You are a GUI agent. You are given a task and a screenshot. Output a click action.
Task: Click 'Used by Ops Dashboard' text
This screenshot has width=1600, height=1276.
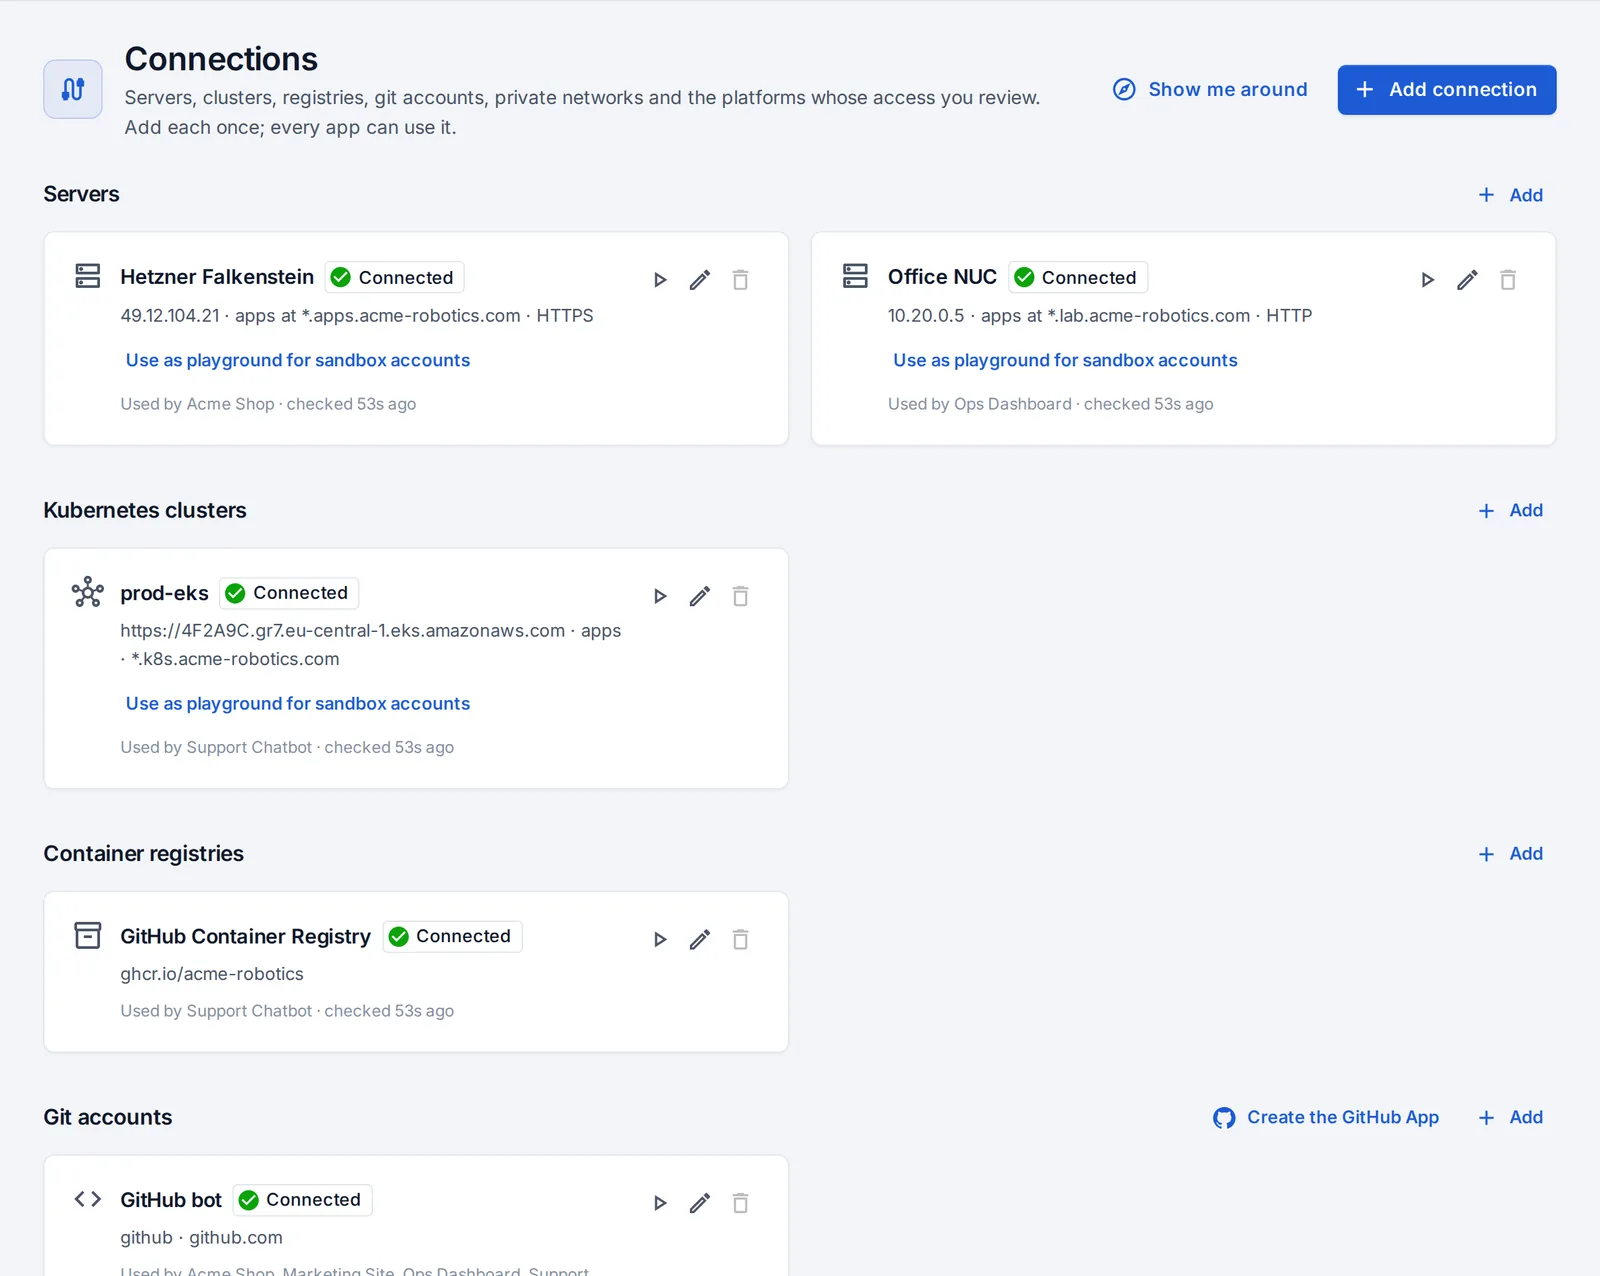[x=980, y=404]
